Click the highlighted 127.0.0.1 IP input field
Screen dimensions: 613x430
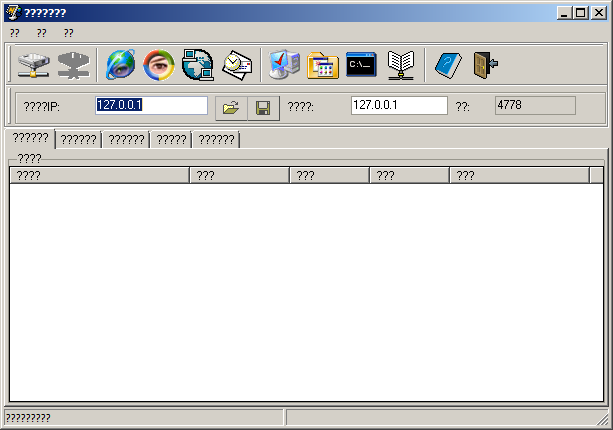151,105
